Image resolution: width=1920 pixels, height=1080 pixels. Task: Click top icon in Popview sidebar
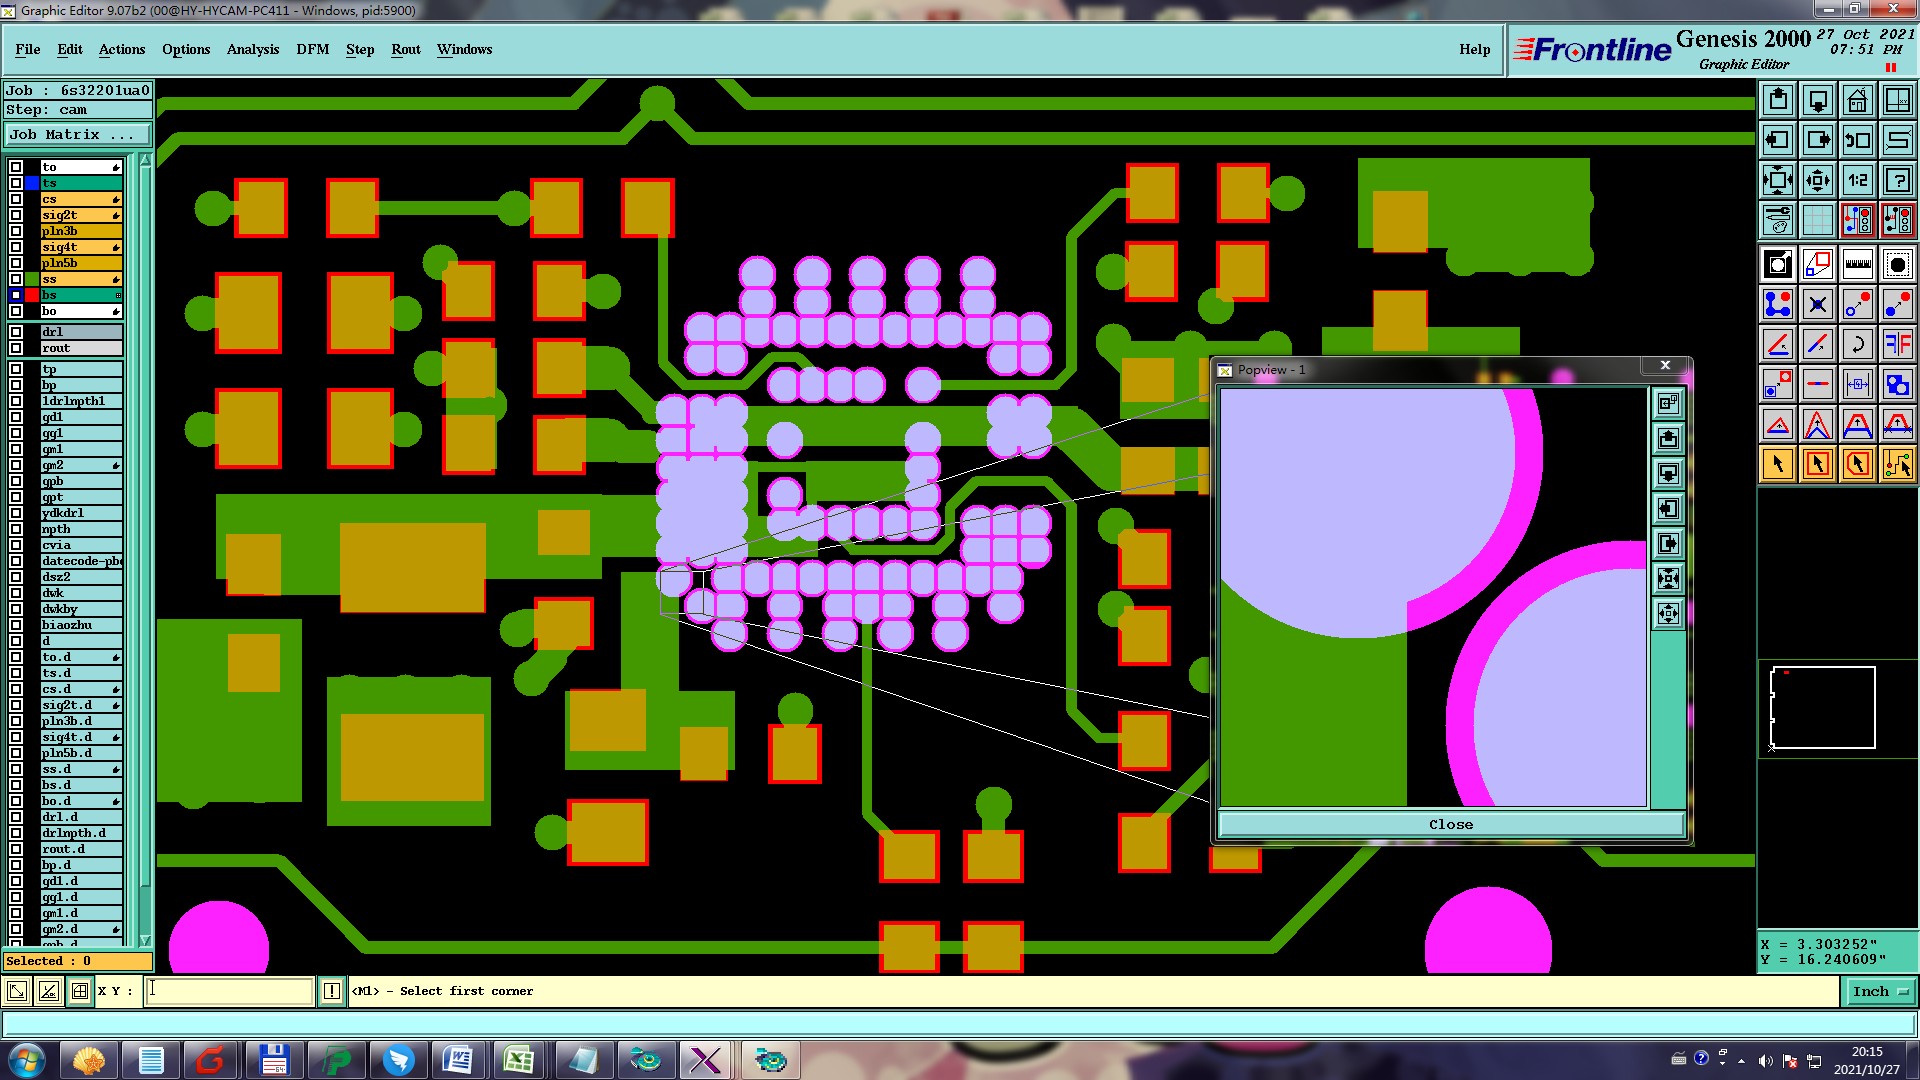(x=1668, y=403)
